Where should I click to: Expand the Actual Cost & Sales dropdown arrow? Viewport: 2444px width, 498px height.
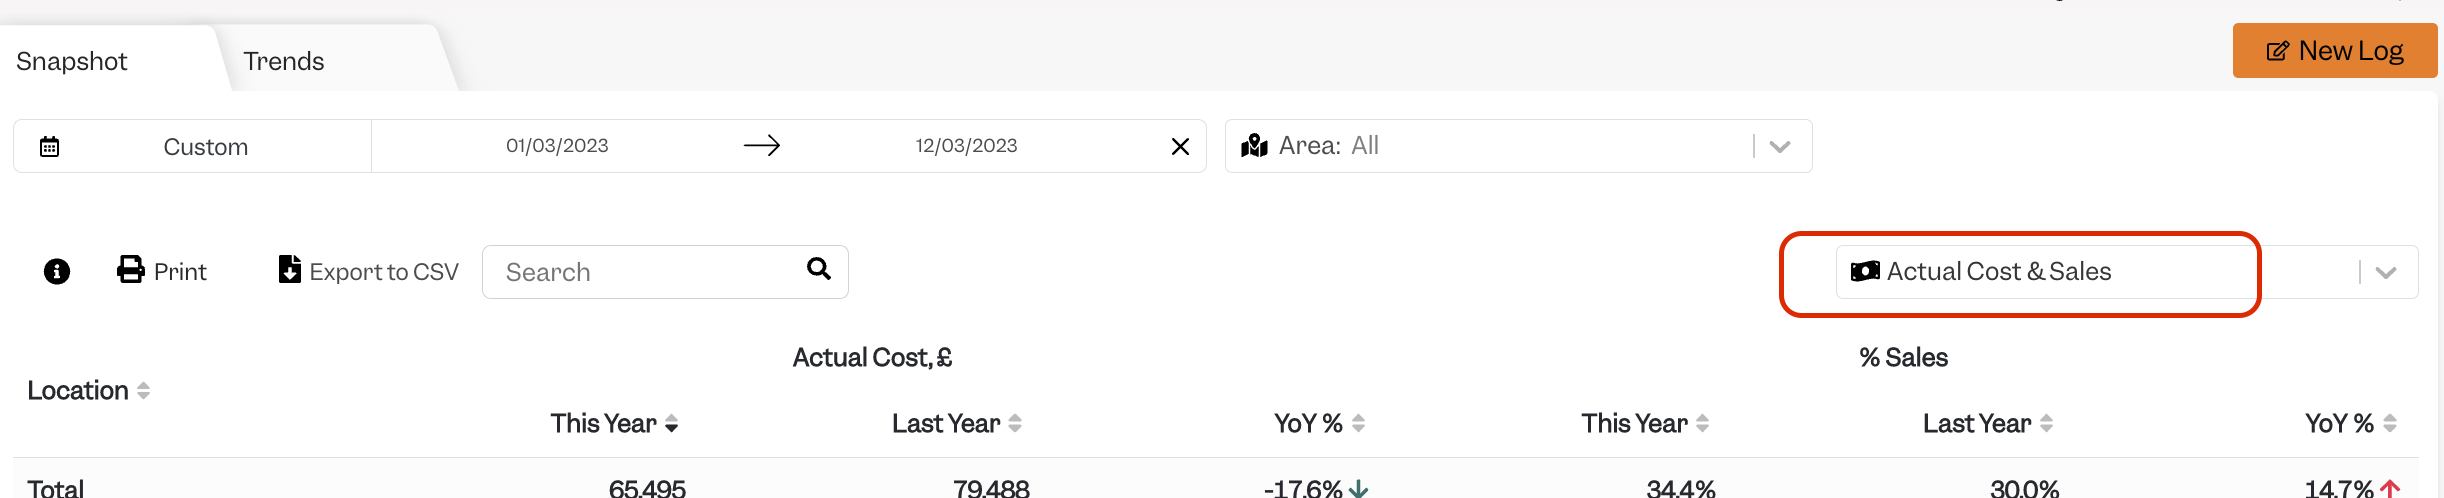point(2386,272)
